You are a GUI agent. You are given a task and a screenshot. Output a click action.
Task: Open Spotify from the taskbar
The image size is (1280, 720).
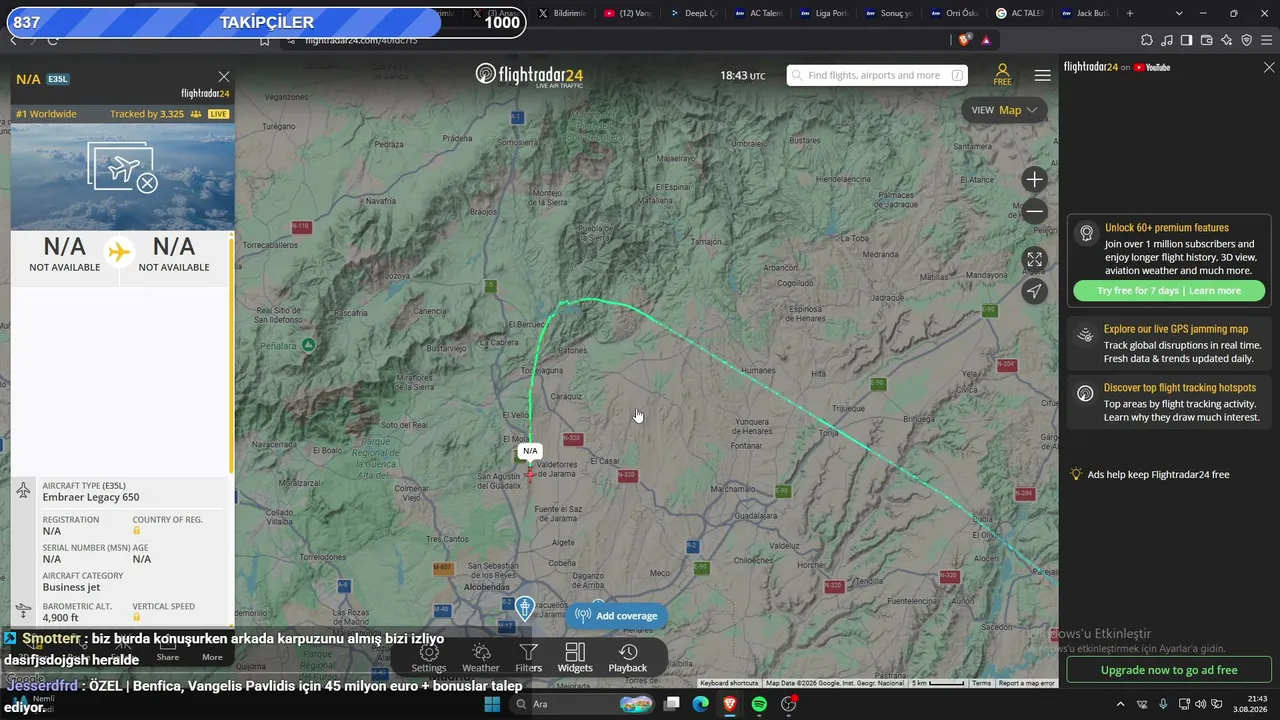click(759, 704)
